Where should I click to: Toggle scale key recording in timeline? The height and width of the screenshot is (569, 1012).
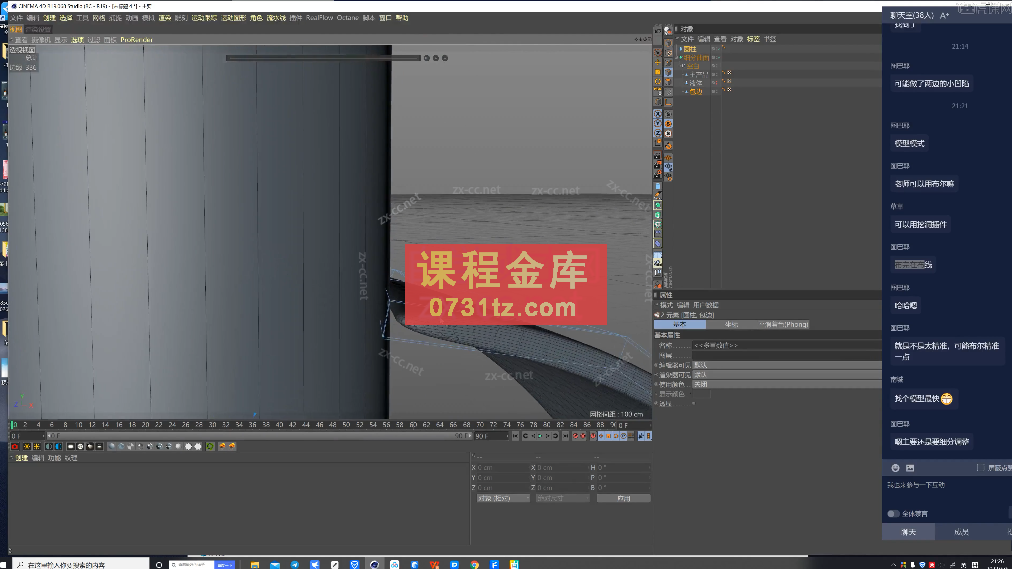click(607, 436)
